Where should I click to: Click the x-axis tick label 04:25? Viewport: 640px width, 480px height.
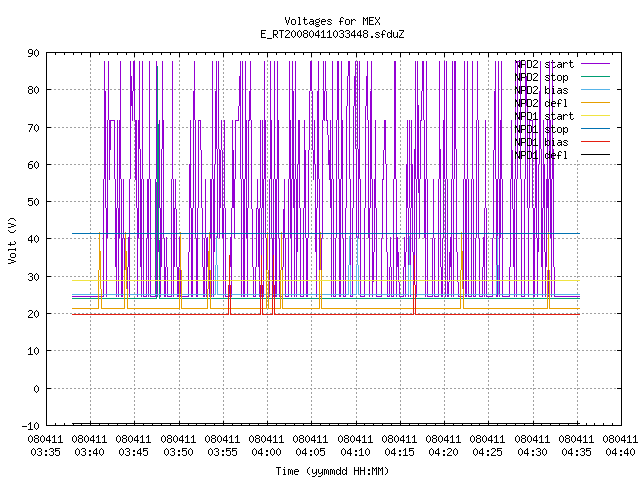488,452
